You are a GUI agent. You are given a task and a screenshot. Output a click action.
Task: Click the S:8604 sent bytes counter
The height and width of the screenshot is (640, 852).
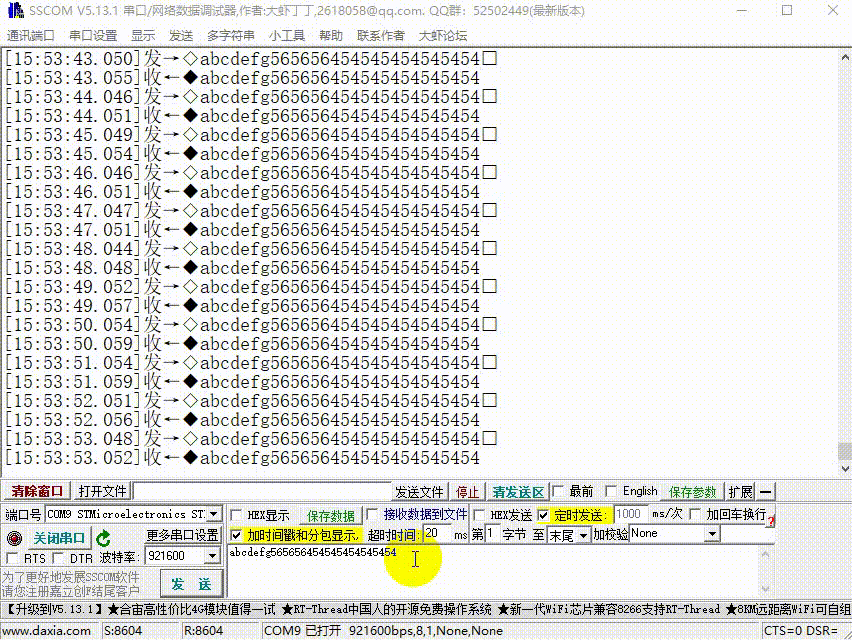click(x=123, y=631)
